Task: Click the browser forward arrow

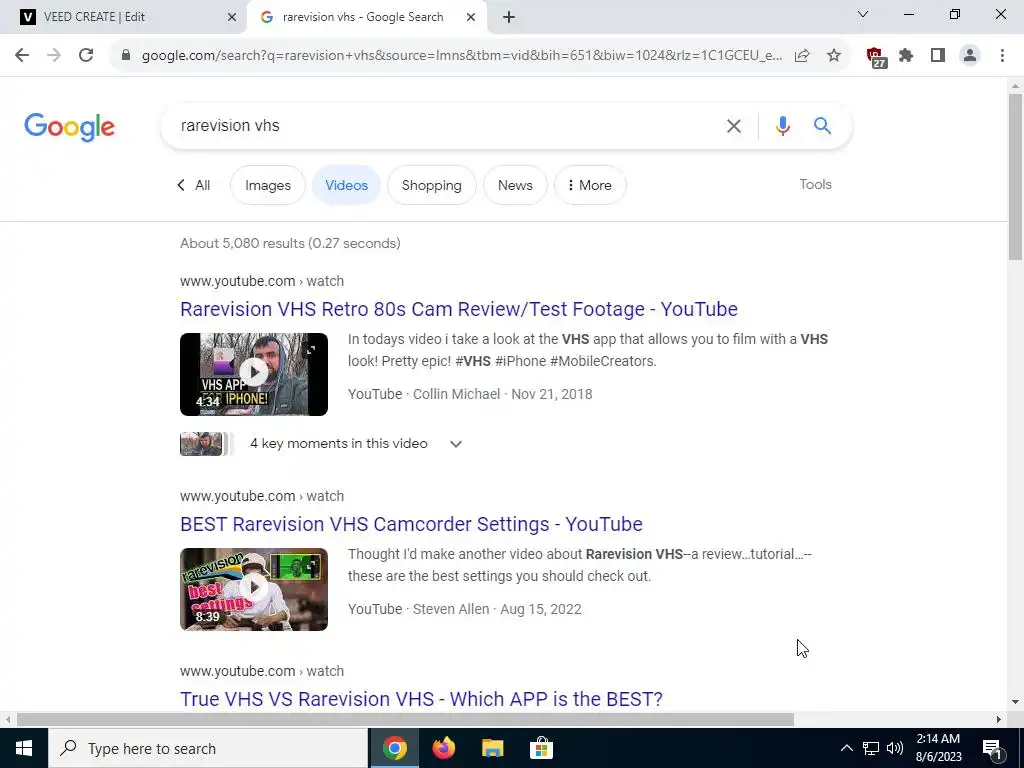Action: (54, 56)
